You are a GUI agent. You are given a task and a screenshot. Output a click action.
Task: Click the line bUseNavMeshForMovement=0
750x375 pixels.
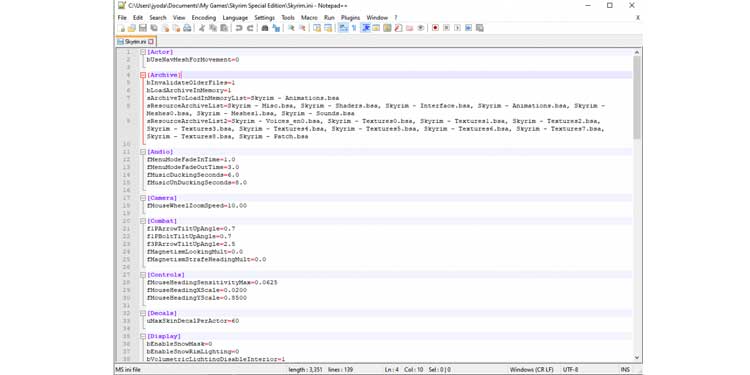(193, 60)
